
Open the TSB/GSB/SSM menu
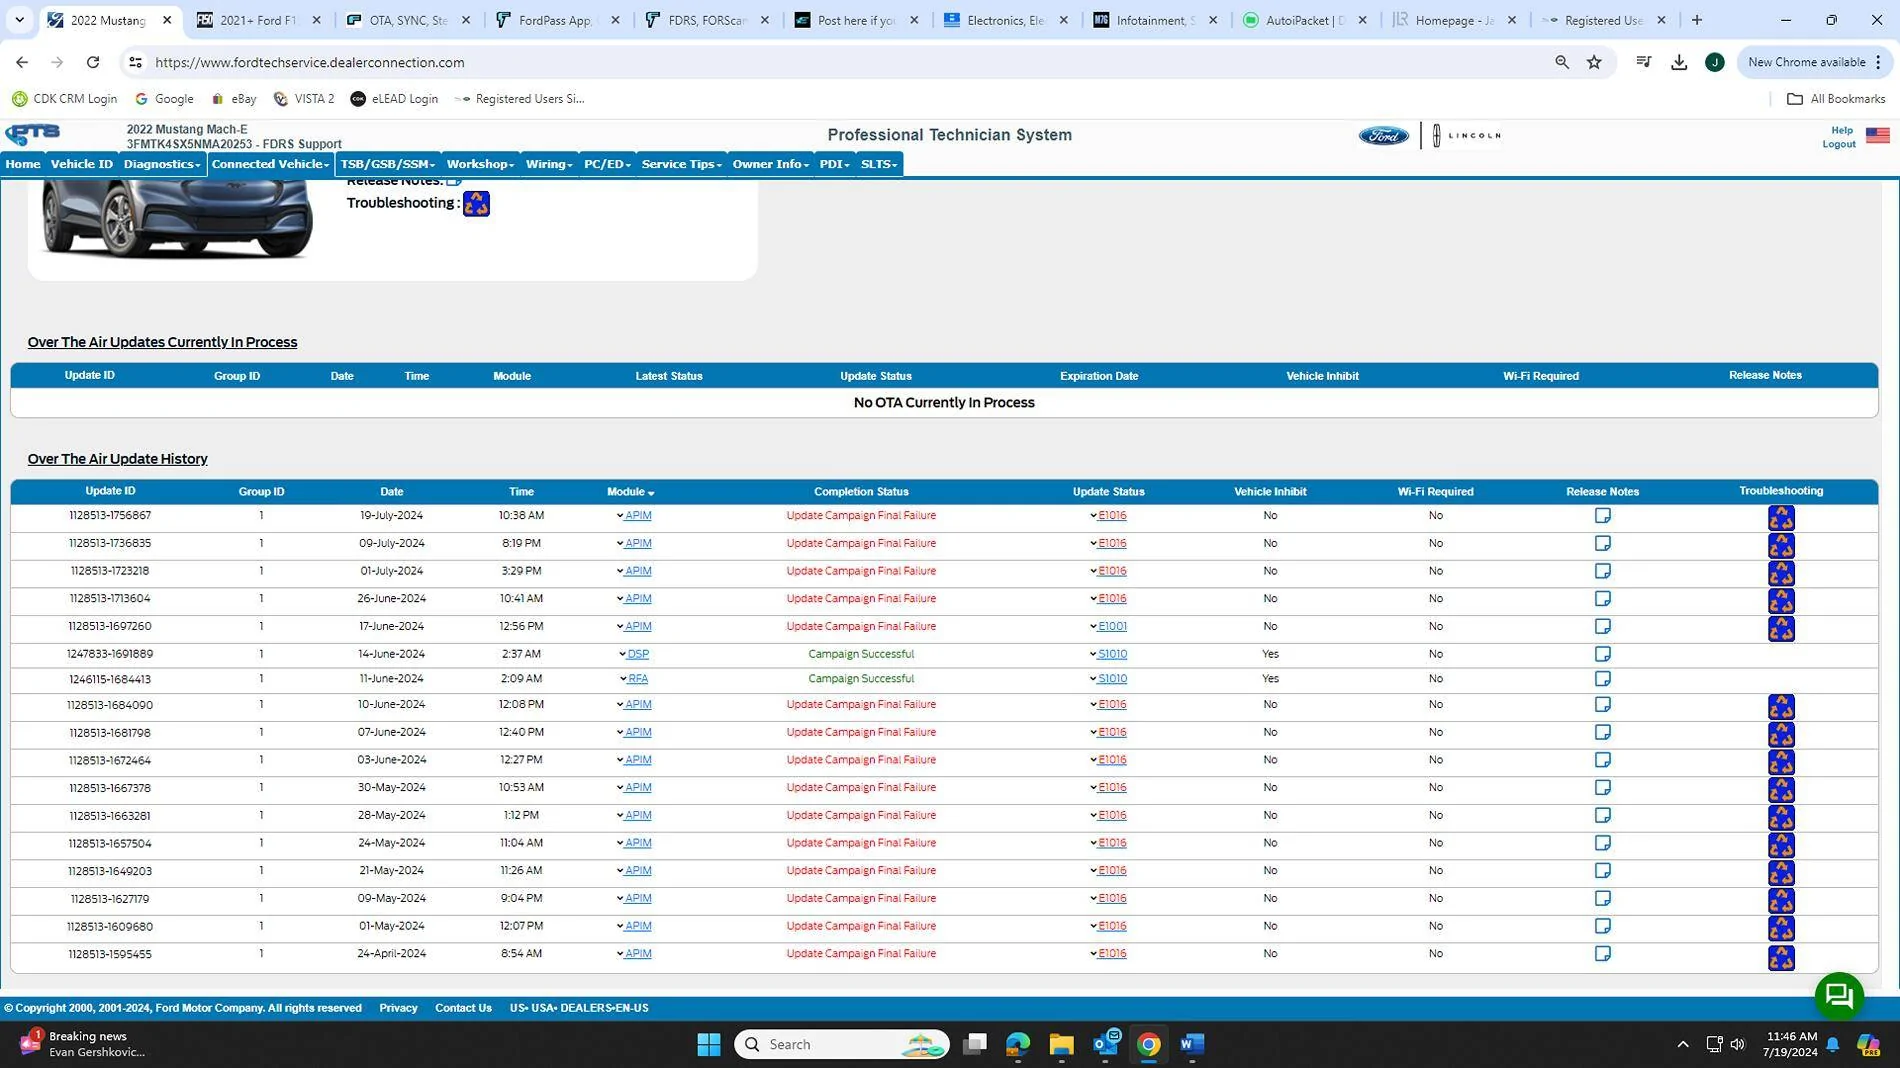(x=387, y=164)
